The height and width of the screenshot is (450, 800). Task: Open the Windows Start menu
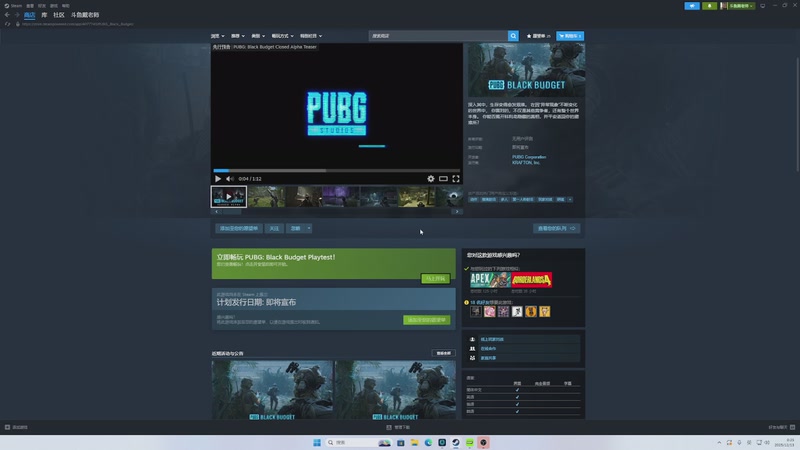coord(317,442)
